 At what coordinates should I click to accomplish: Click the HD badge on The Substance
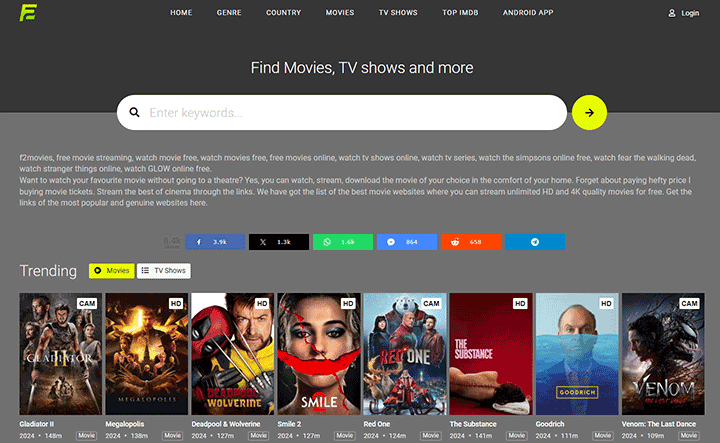[520, 303]
